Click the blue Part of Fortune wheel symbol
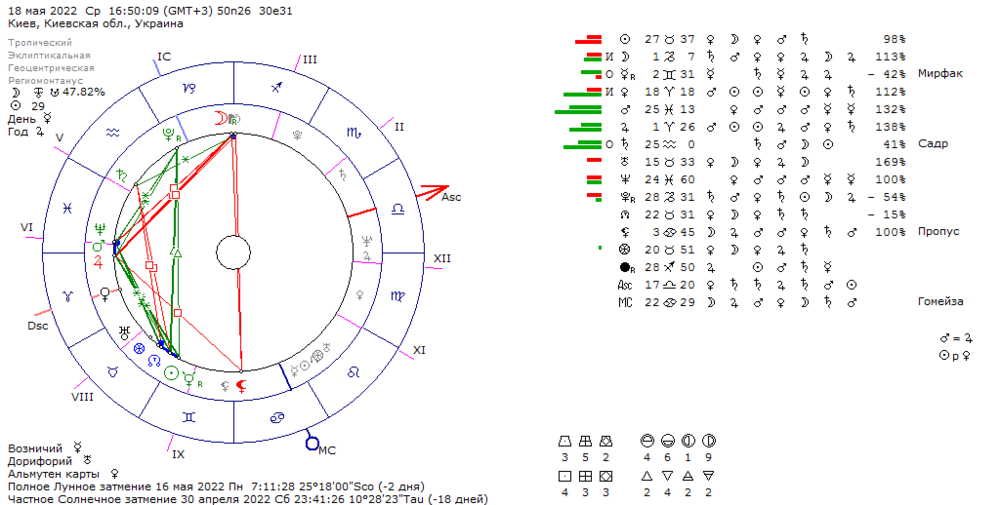 pyautogui.click(x=138, y=348)
